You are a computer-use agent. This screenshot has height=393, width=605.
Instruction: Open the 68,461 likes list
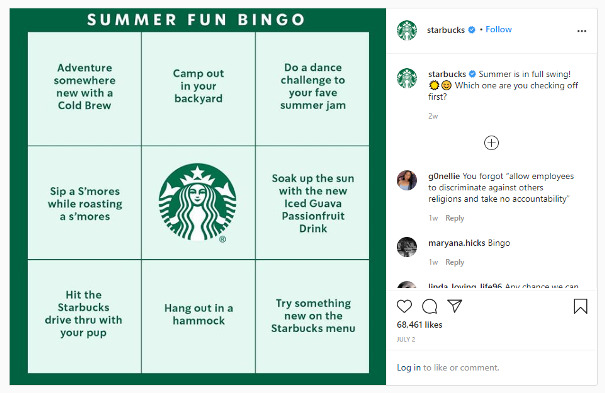[x=419, y=325]
